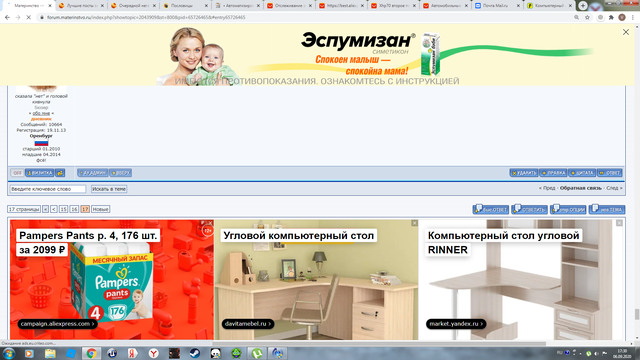Bookmark the page with star icon
This screenshot has height=360, width=640.
point(587,18)
